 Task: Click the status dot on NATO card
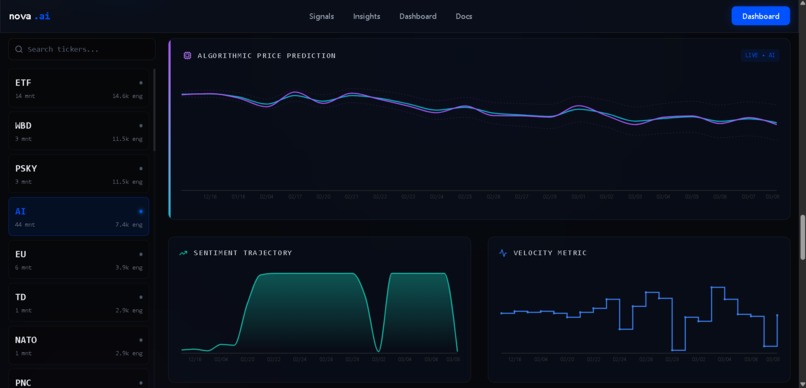(141, 340)
